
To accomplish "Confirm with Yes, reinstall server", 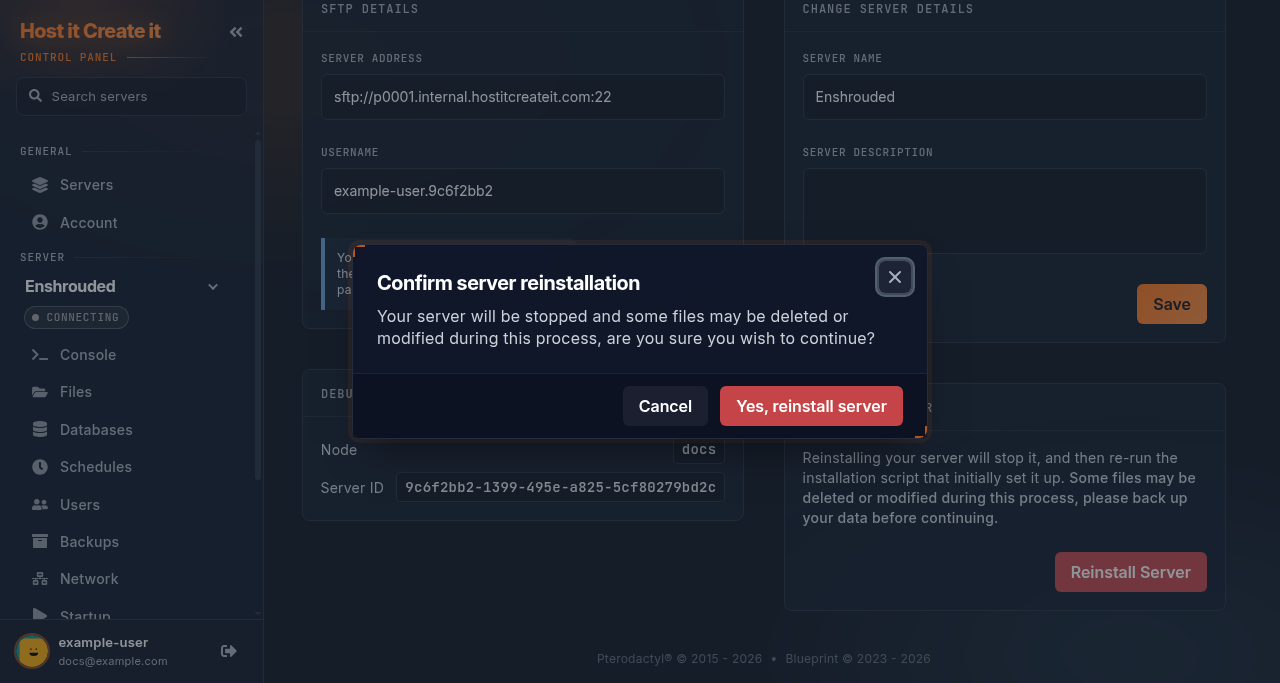I will (x=811, y=406).
